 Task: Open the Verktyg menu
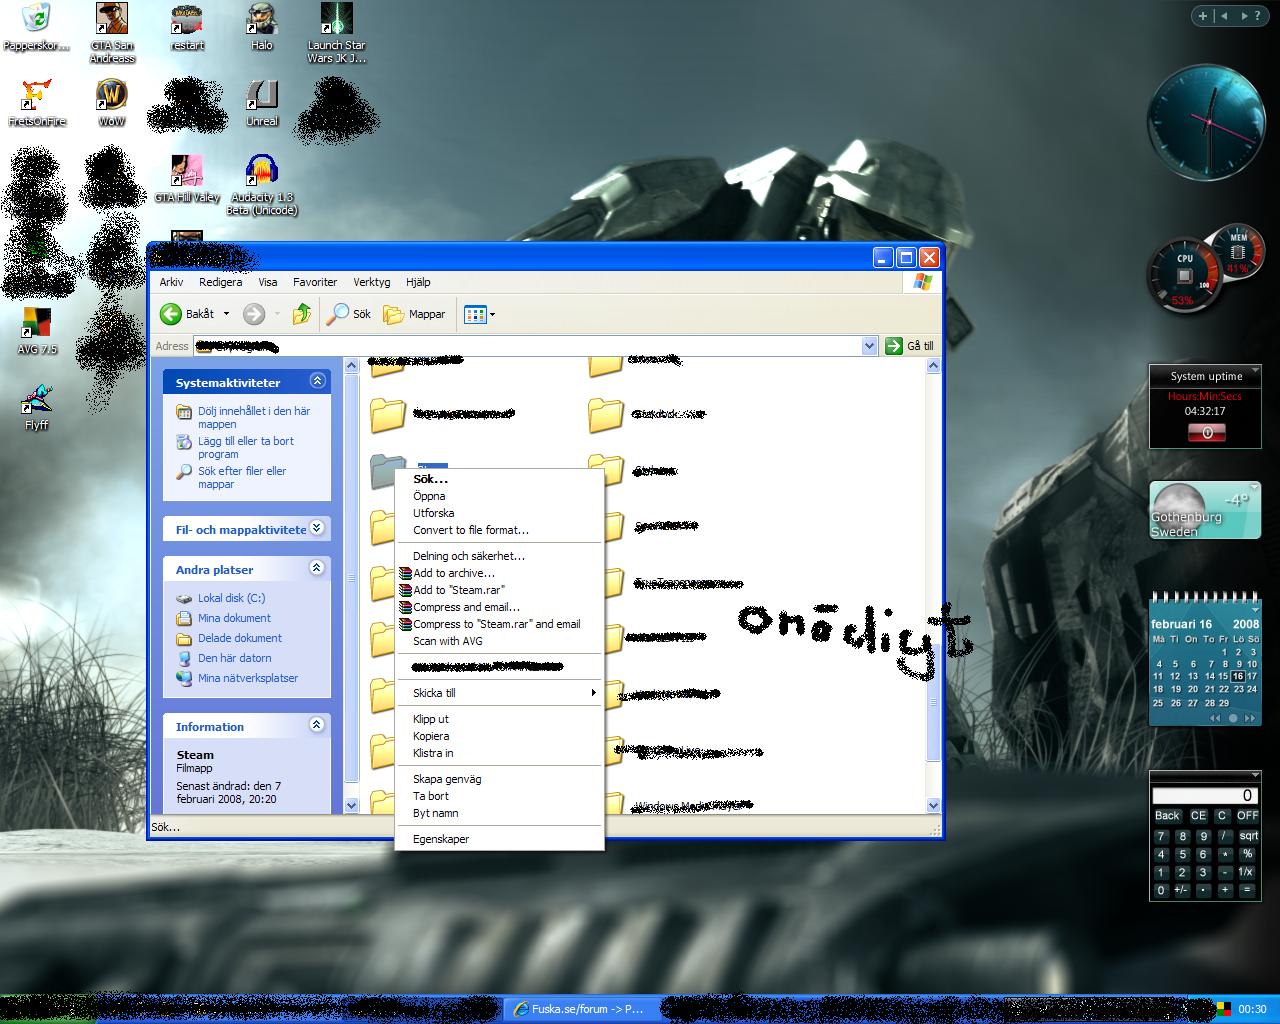pos(371,282)
